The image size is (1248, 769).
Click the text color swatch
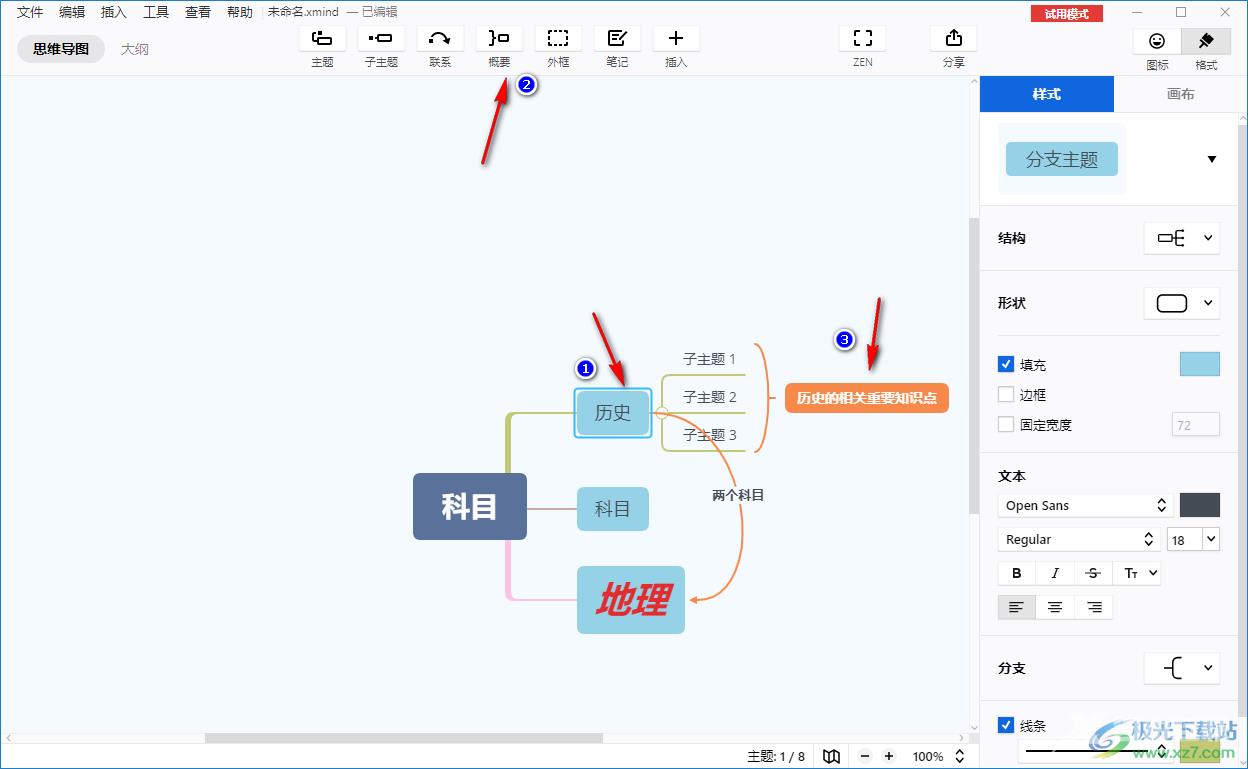(x=1199, y=505)
